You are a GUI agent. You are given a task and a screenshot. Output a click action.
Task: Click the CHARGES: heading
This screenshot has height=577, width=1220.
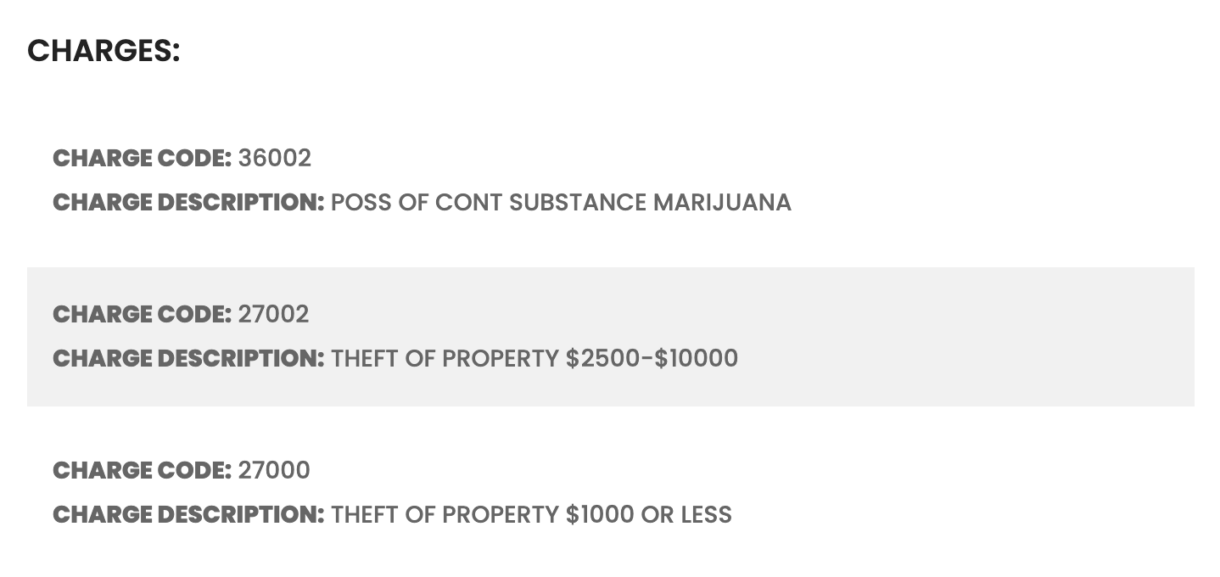pos(103,51)
